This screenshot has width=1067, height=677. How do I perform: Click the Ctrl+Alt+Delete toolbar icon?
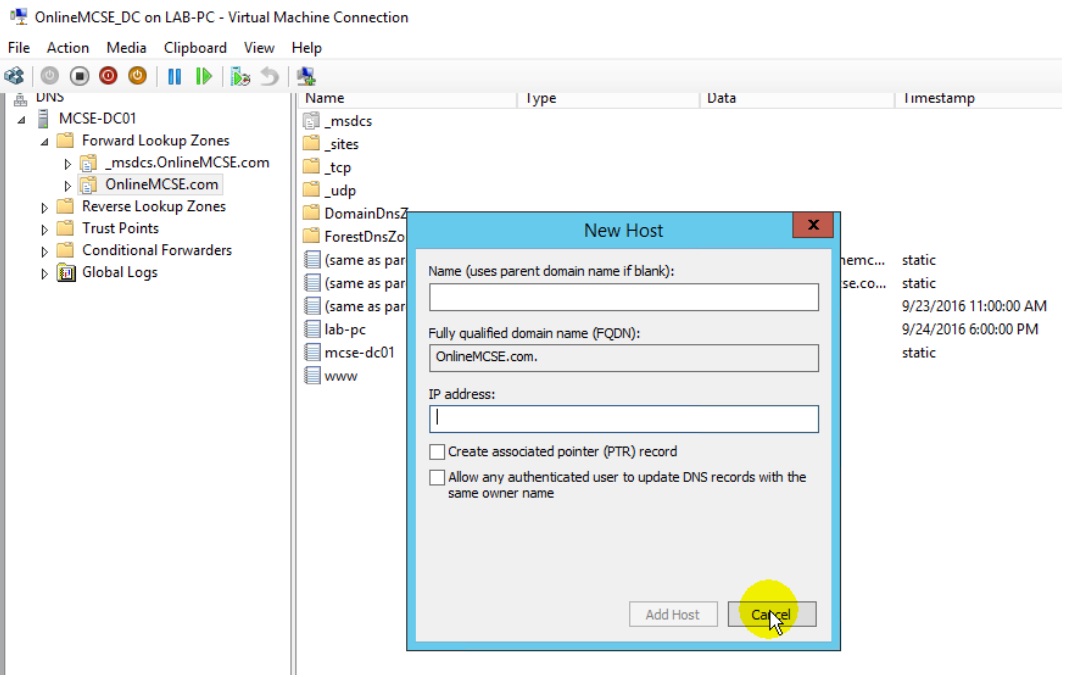click(14, 76)
